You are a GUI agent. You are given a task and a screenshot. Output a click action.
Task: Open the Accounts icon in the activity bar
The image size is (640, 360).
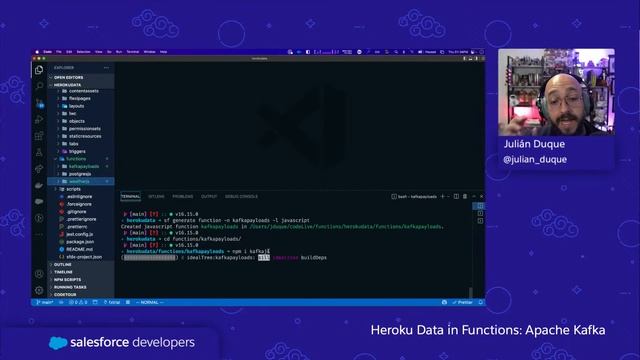pos(39,274)
